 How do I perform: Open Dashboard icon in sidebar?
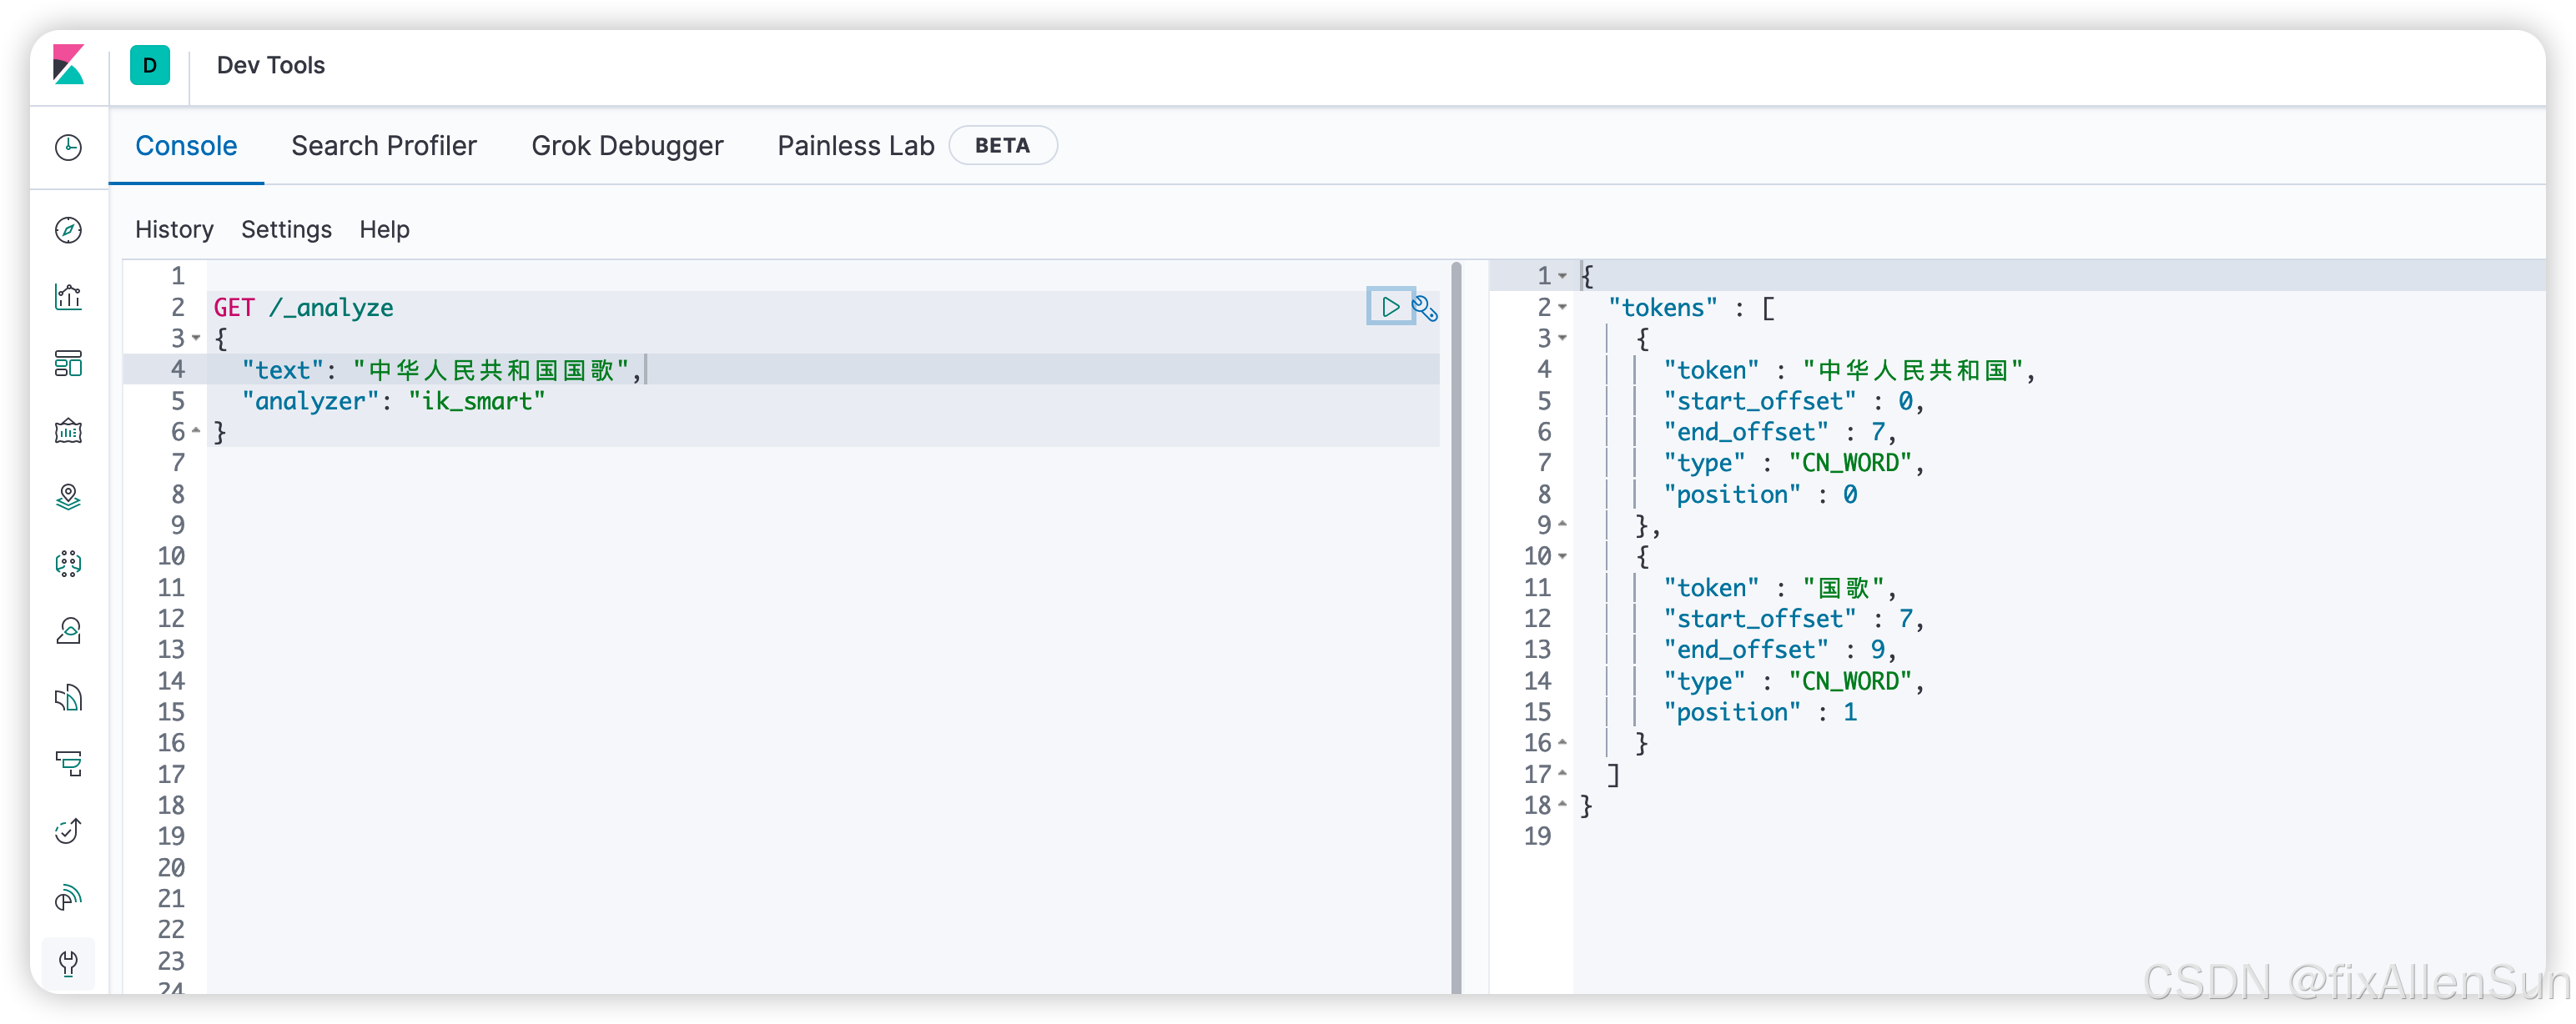coord(68,363)
